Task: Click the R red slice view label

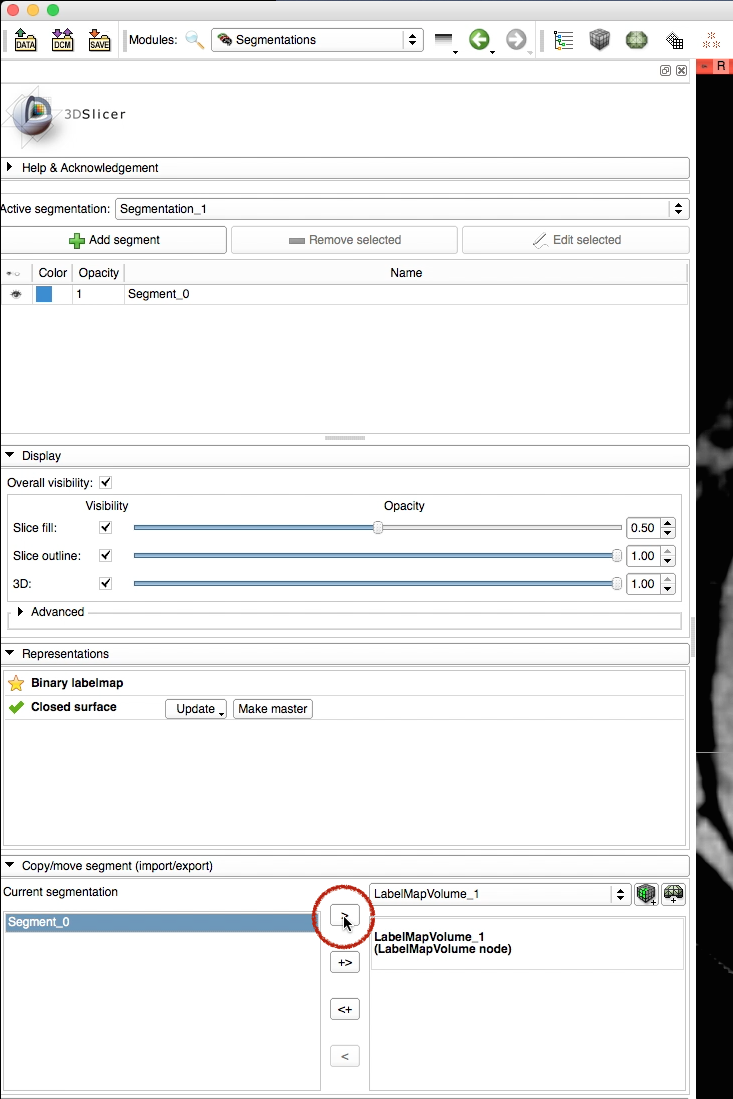Action: click(x=721, y=66)
